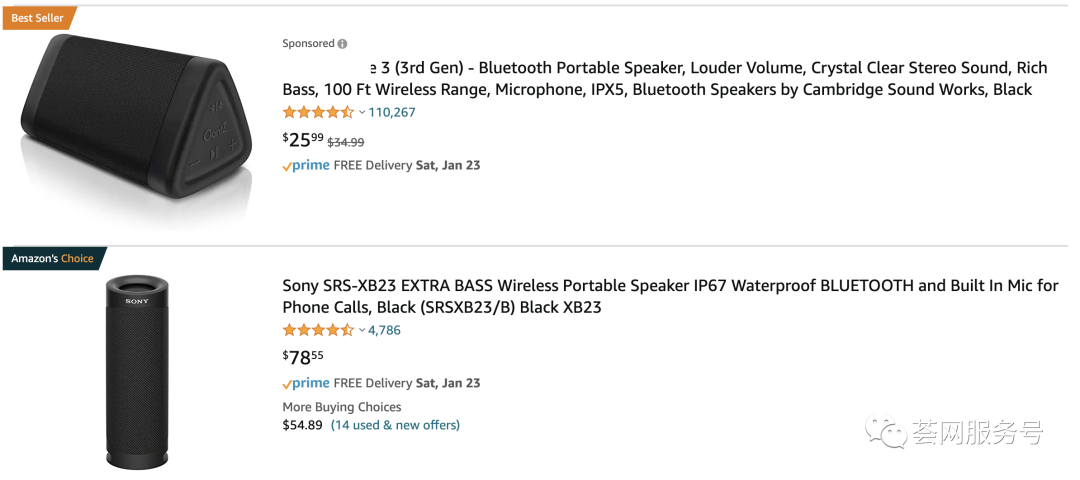The height and width of the screenshot is (480, 1080).
Task: Click the $78.55 price of the Sony speaker
Action: pos(303,357)
